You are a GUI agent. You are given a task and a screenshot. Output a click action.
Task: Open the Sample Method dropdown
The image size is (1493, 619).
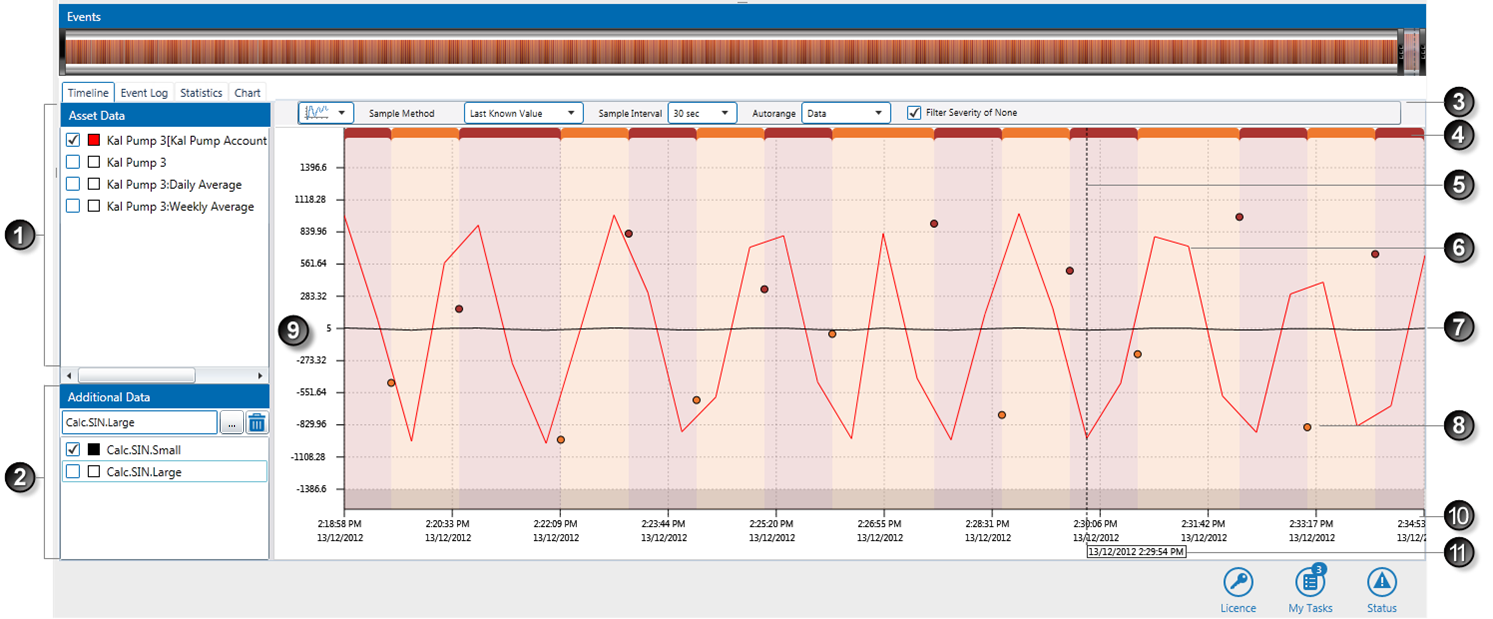(x=523, y=114)
